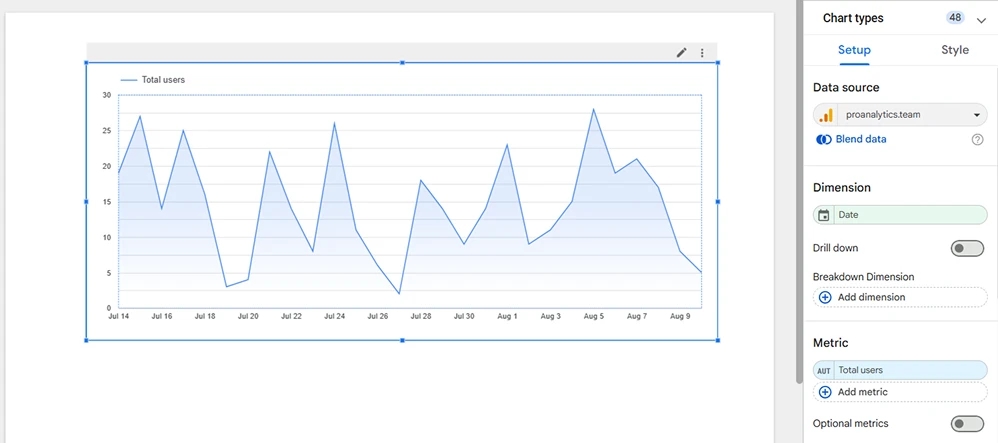This screenshot has width=998, height=443.
Task: Click the calendar icon on Date dimension
Action: (824, 215)
